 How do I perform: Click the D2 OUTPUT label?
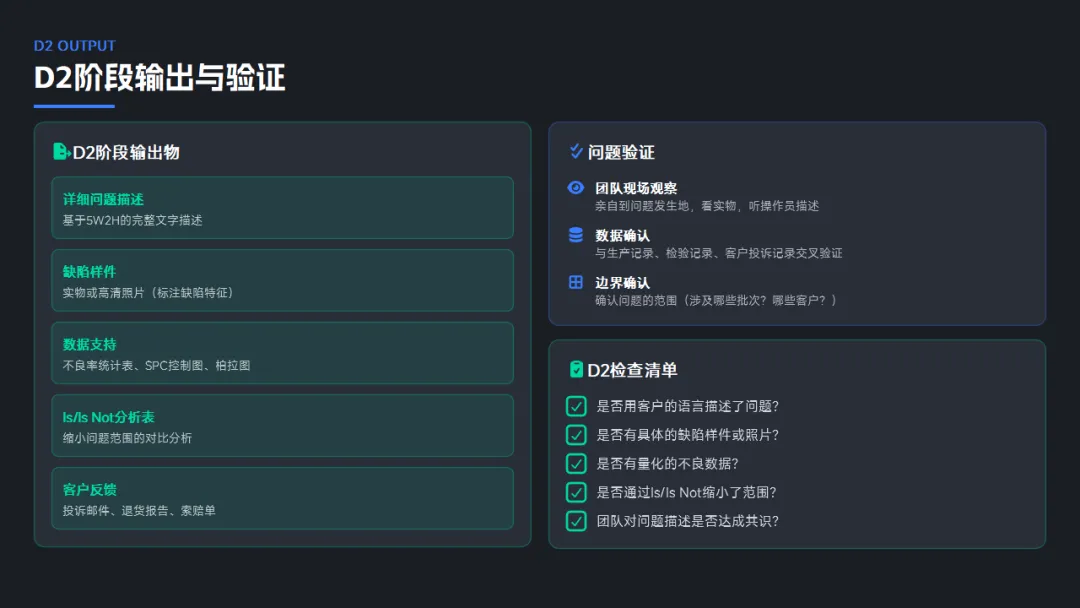coord(75,46)
